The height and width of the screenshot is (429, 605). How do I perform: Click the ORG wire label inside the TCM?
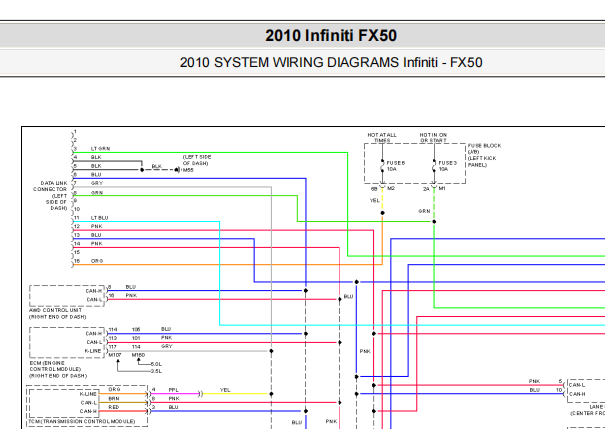114,390
